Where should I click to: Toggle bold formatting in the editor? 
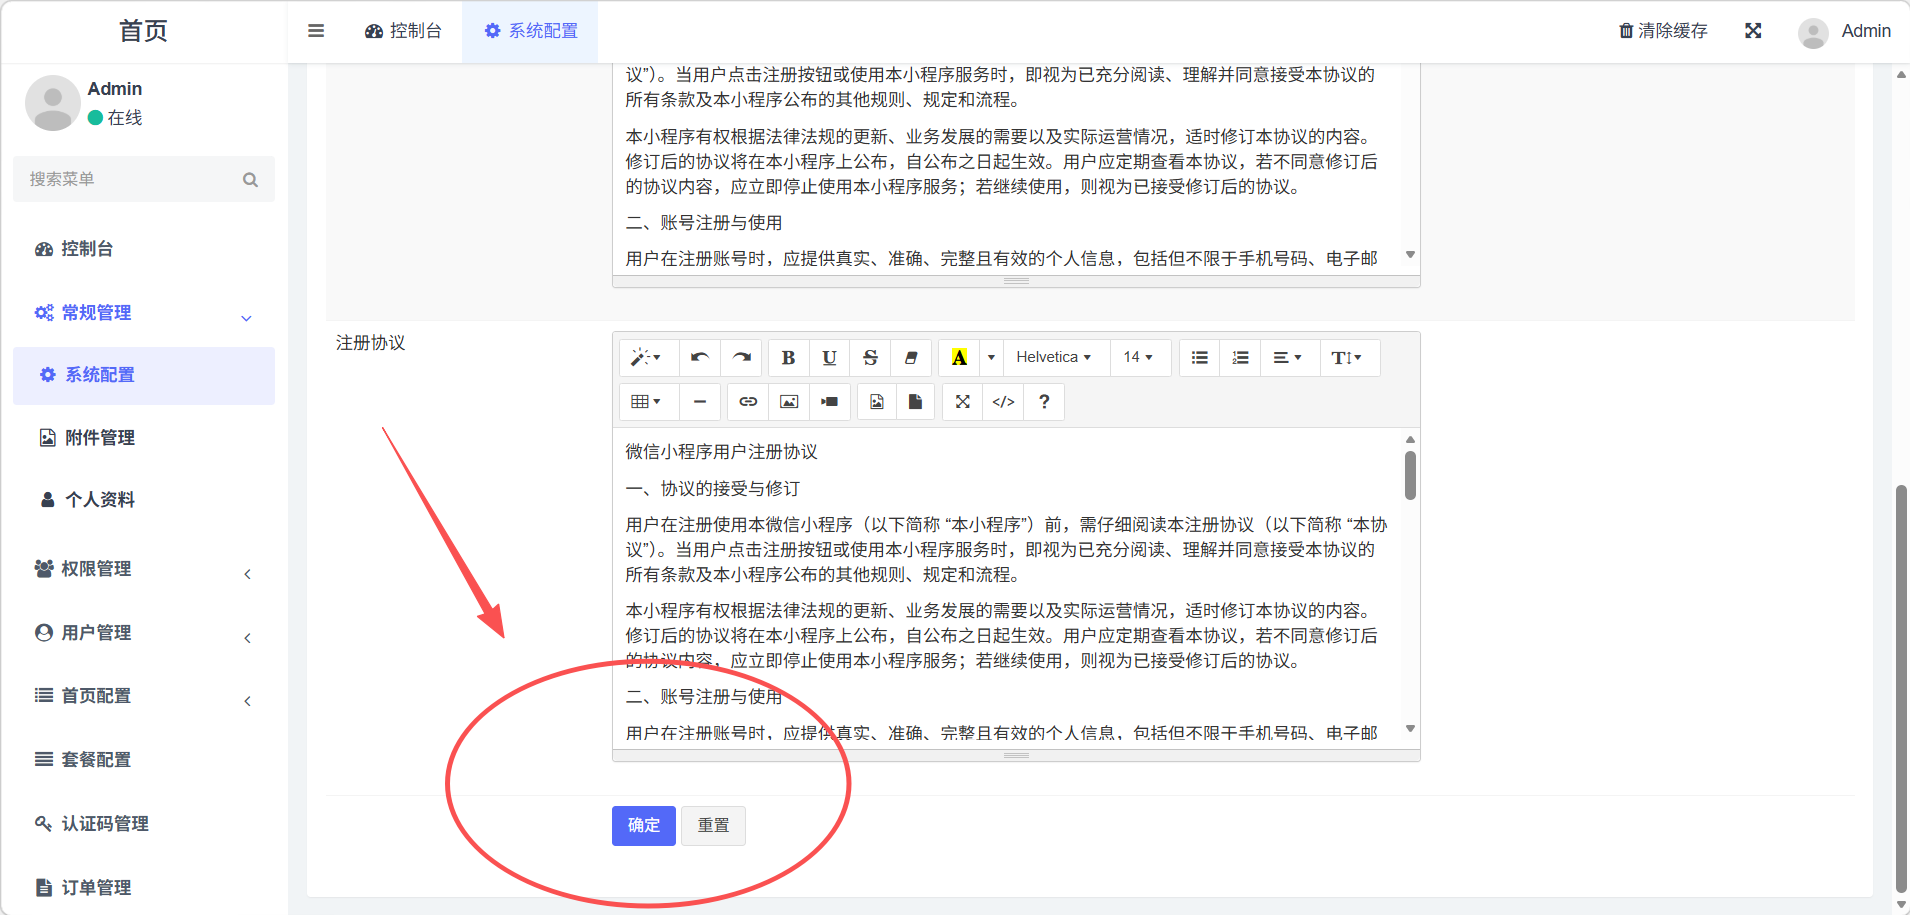coord(788,358)
